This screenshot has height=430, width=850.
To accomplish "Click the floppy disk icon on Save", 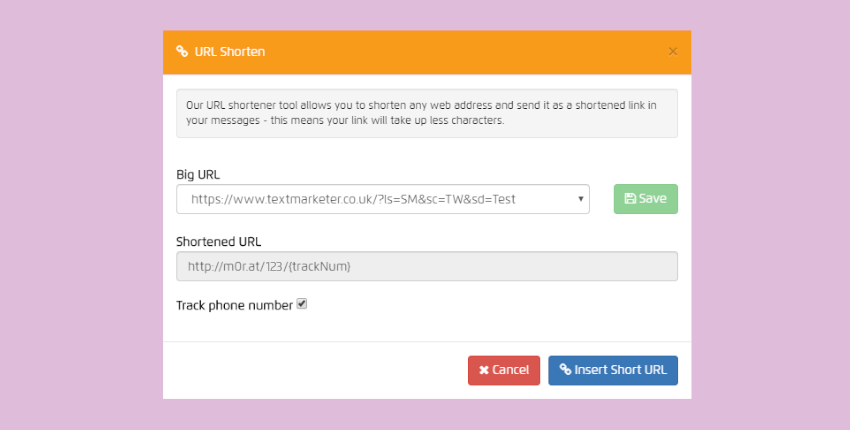I will click(x=629, y=199).
